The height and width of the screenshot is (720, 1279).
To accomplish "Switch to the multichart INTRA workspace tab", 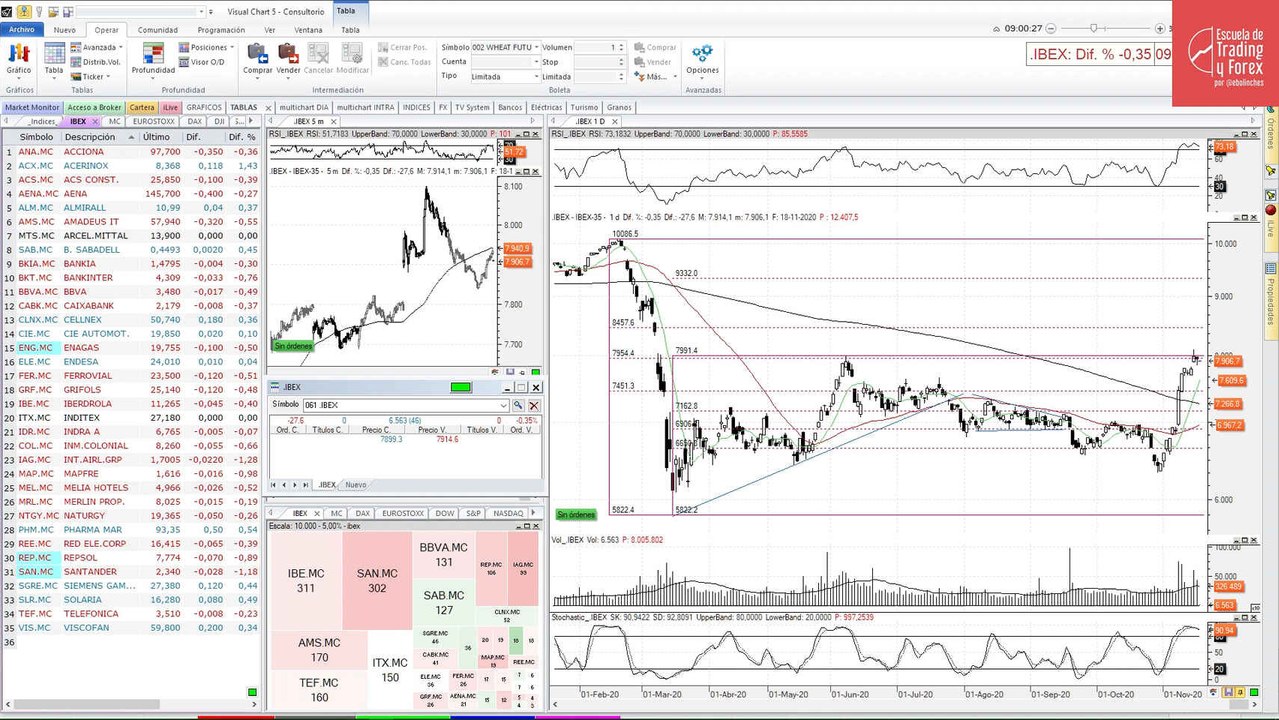I will coord(365,107).
